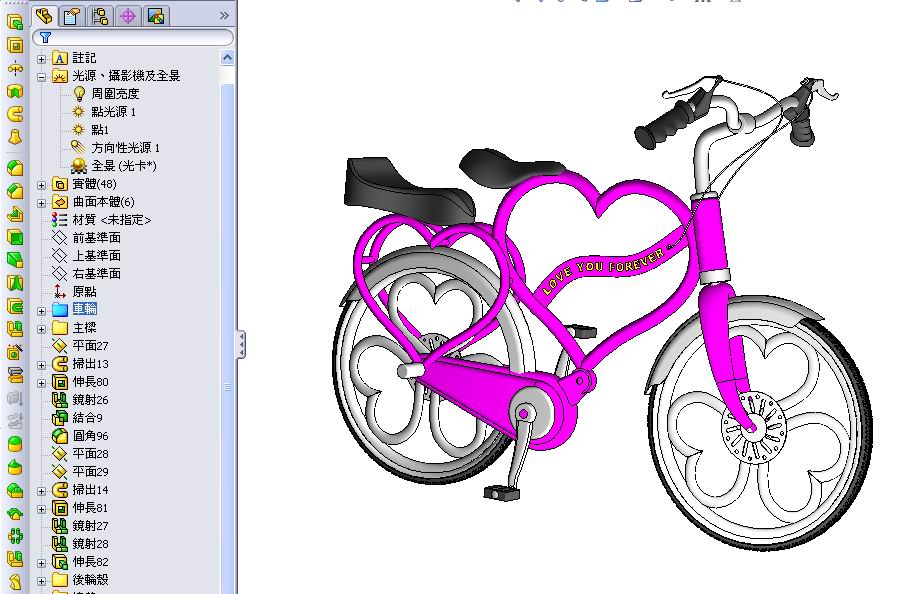This screenshot has width=909, height=594.
Task: Select 材質 <未指定> material entry
Action: pyautogui.click(x=111, y=220)
